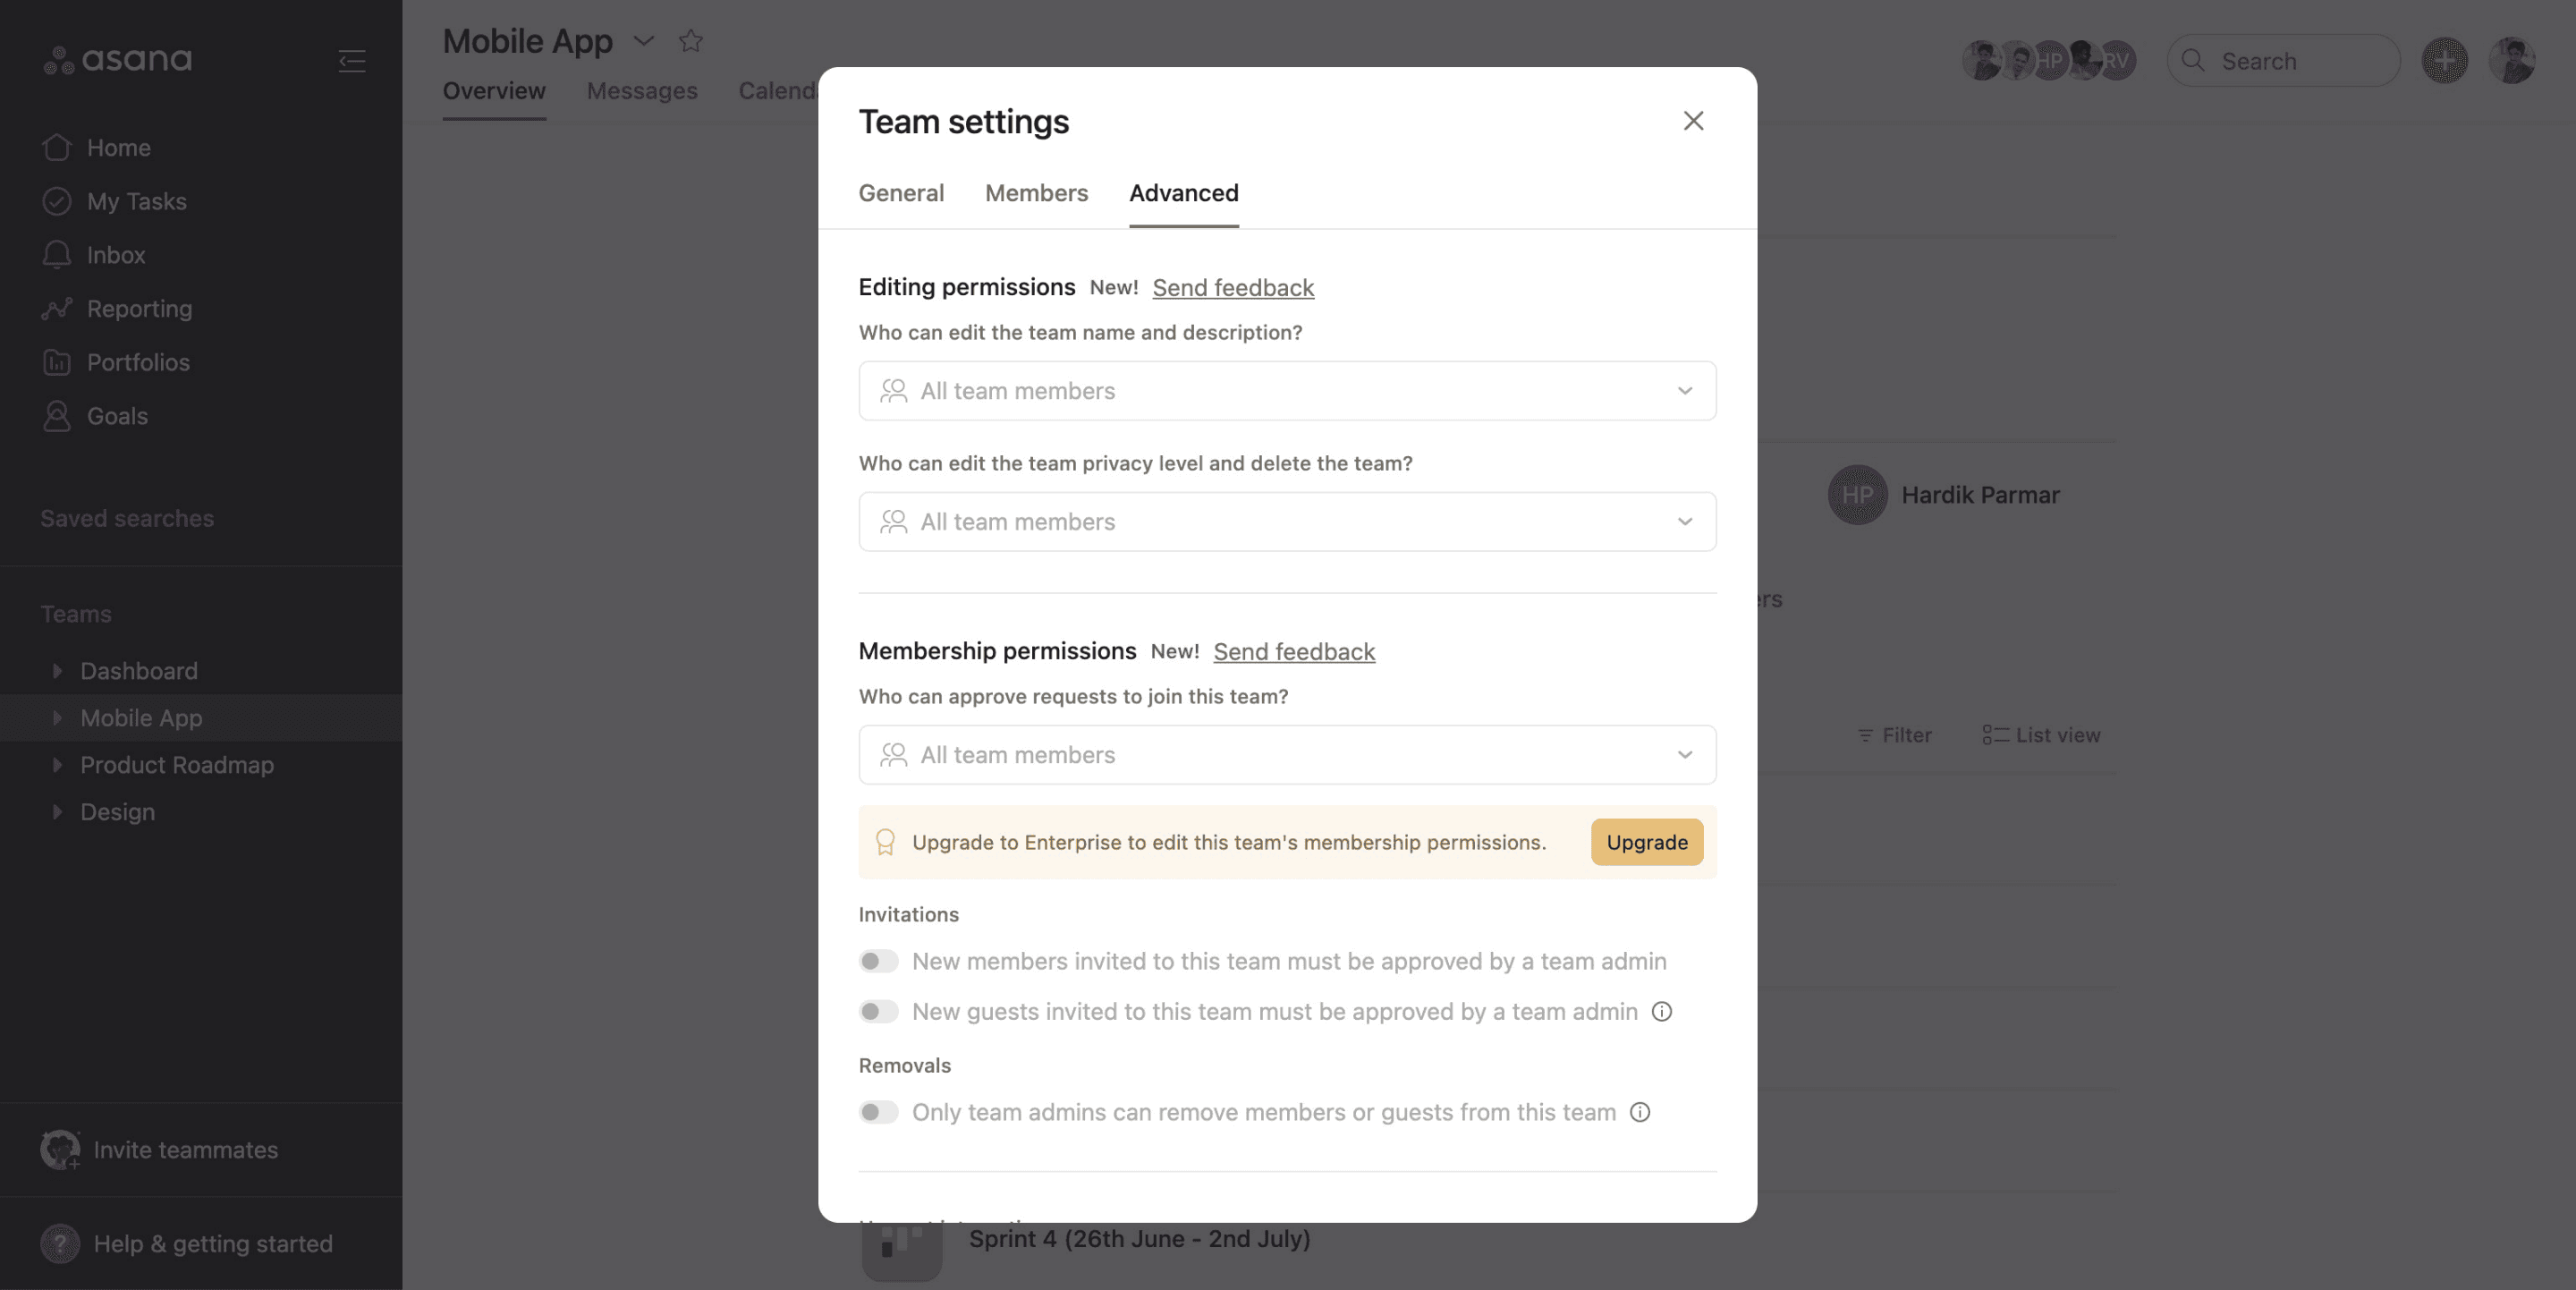Click the help question mark icon

(x=60, y=1244)
